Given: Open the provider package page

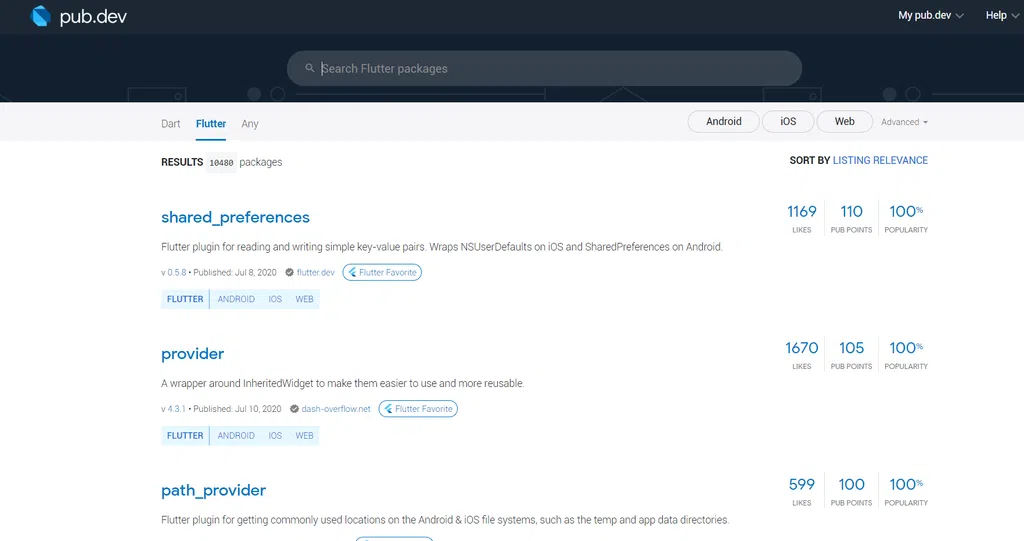Looking at the screenshot, I should [x=193, y=353].
